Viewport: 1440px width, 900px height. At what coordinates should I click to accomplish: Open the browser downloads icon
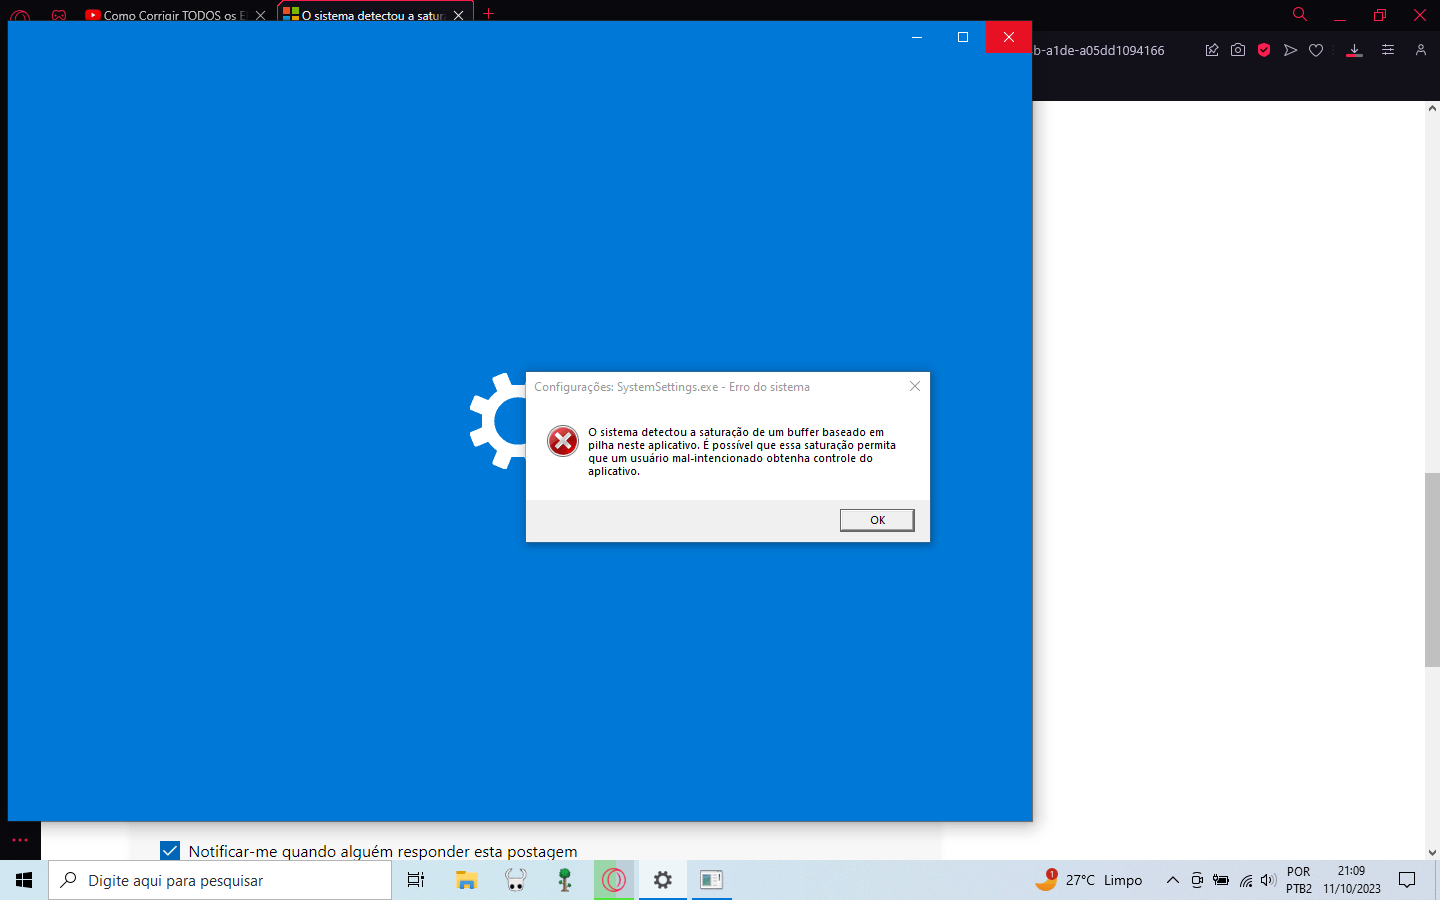pyautogui.click(x=1355, y=50)
